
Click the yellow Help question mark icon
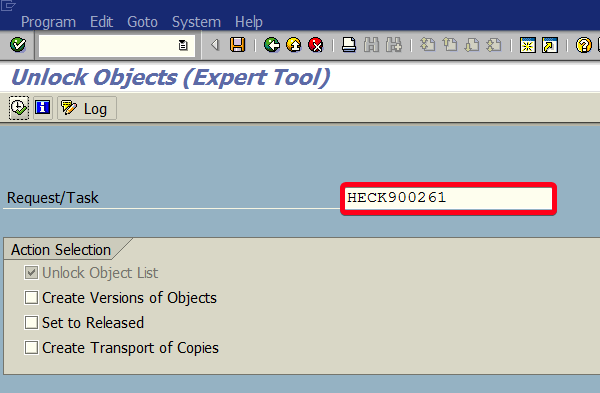(584, 45)
